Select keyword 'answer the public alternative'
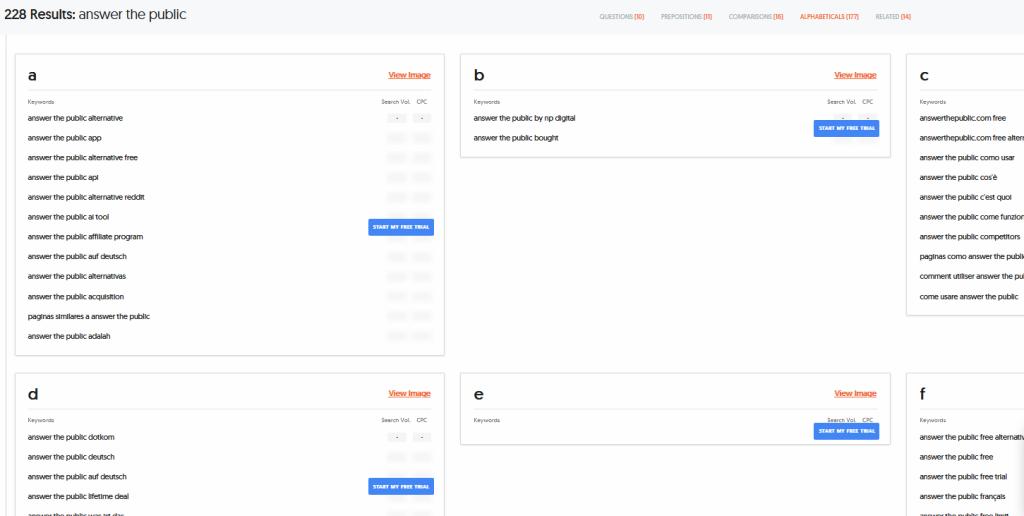The image size is (1024, 516). point(75,118)
